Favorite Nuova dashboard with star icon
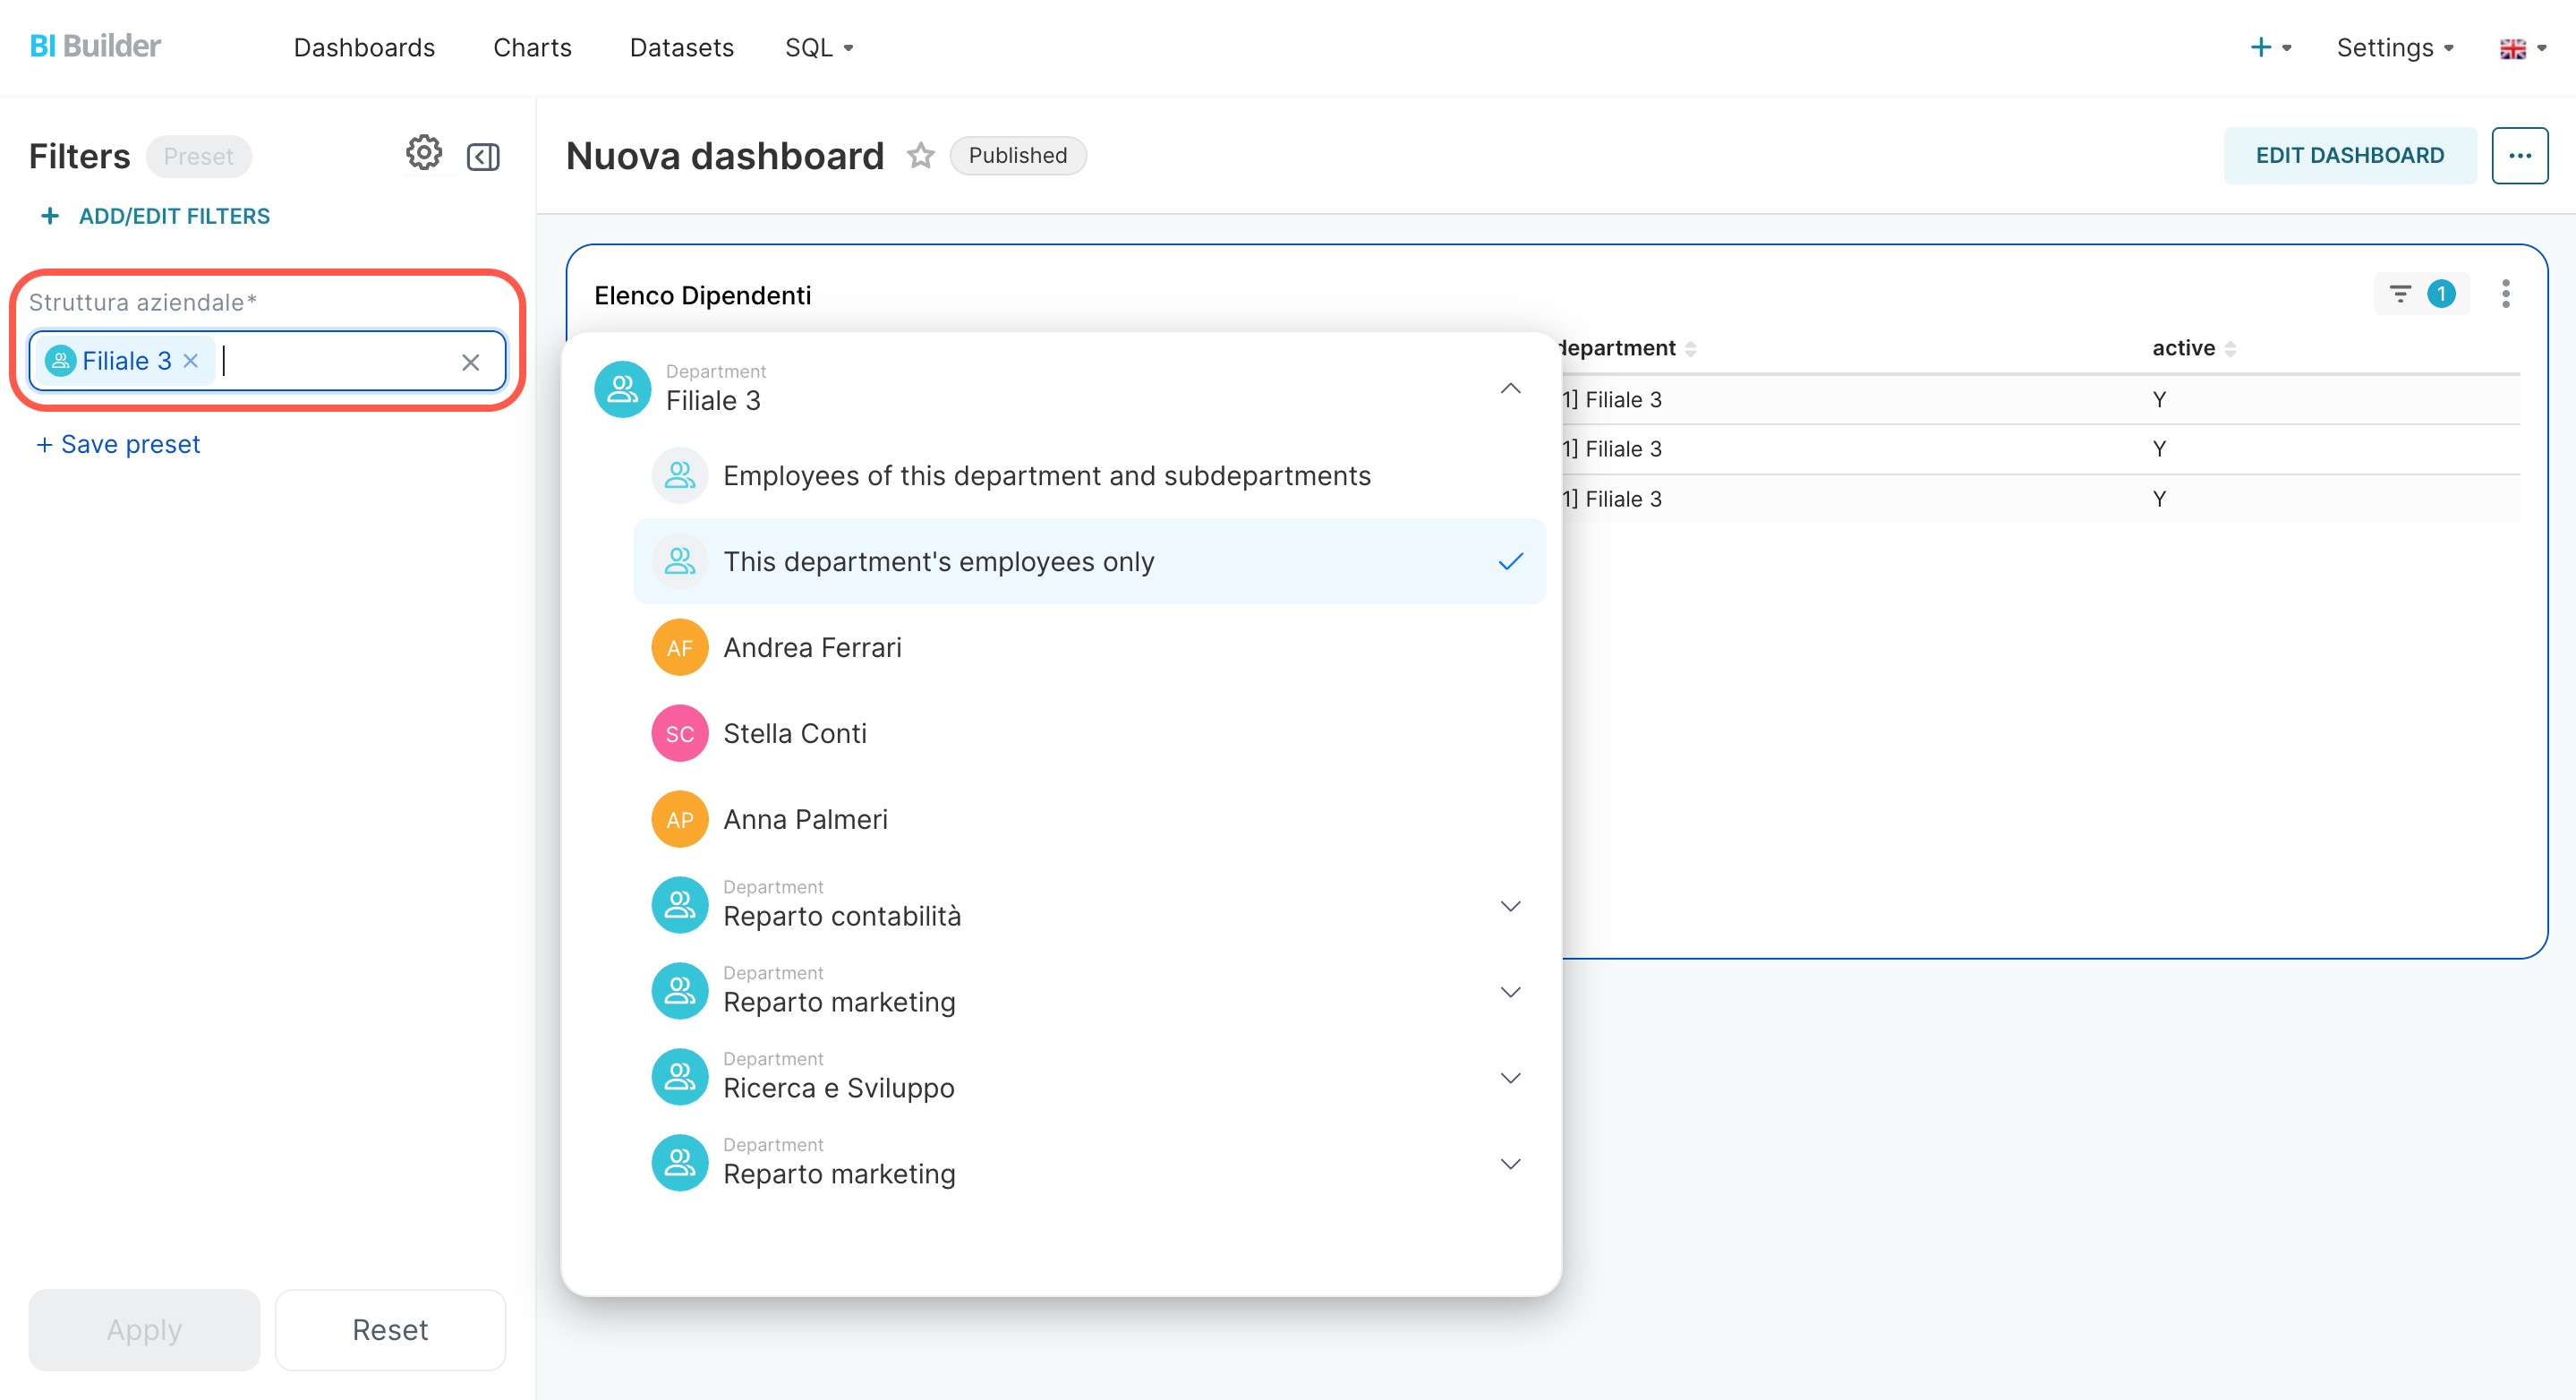The width and height of the screenshot is (2576, 1400). pyautogui.click(x=920, y=156)
